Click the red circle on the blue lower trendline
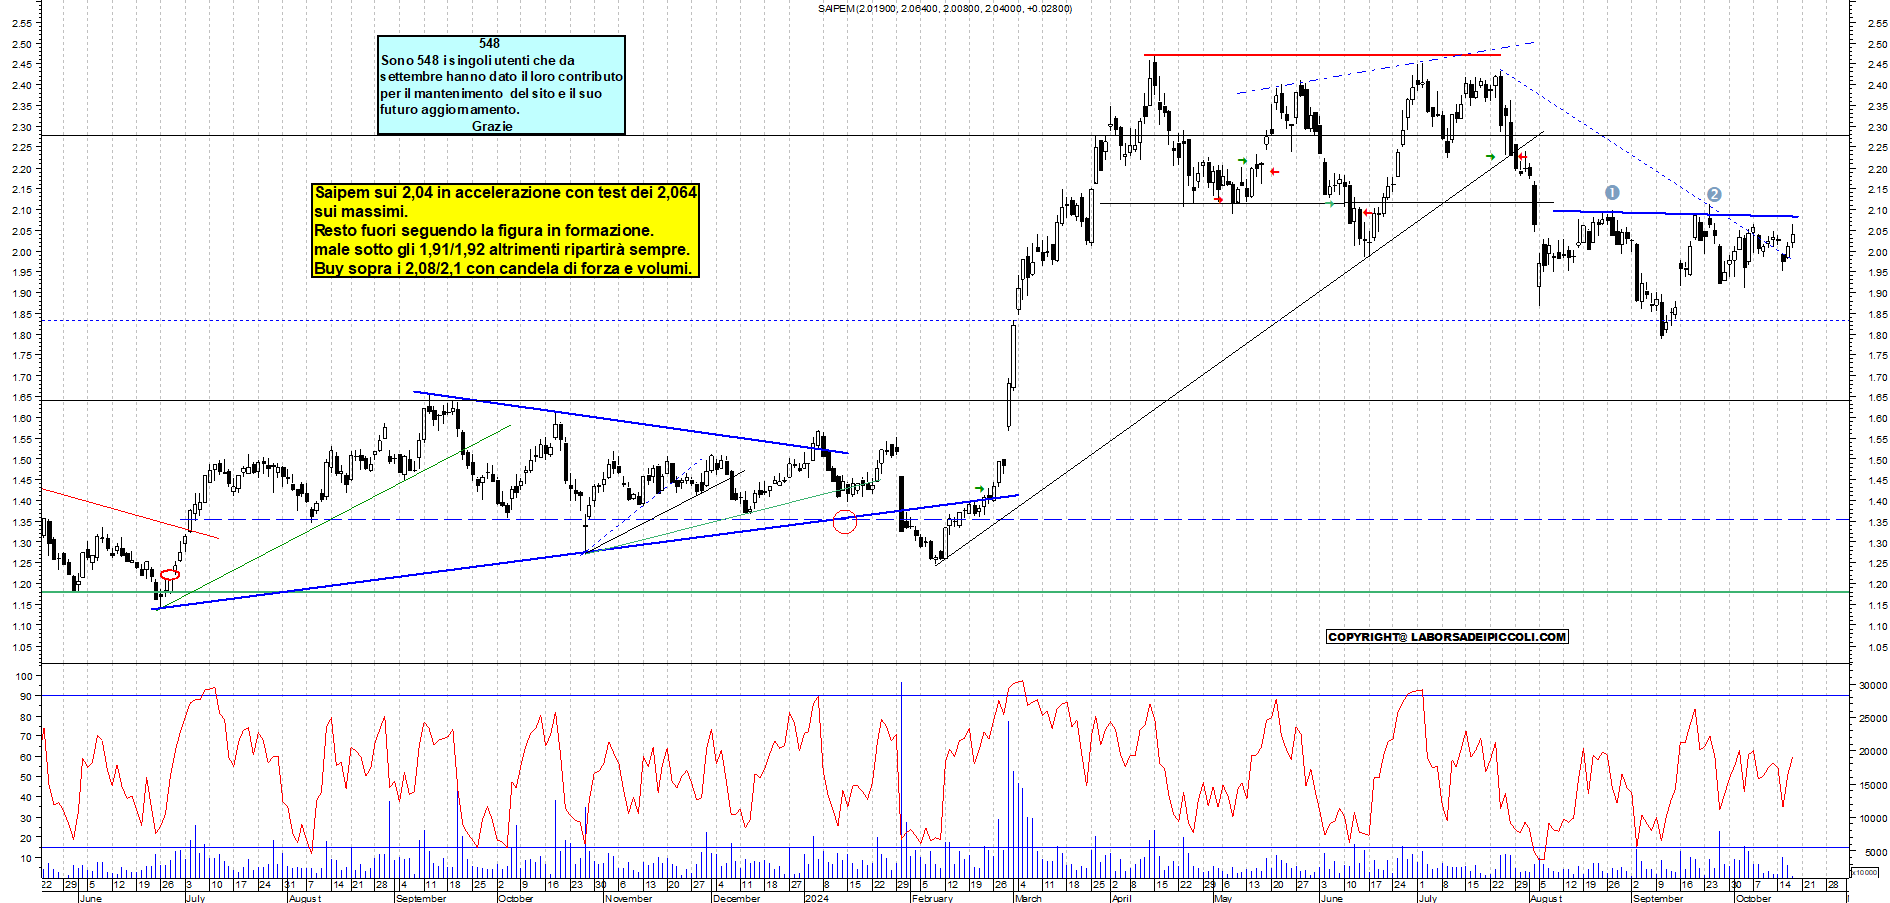The height and width of the screenshot is (903, 1890). pos(845,521)
